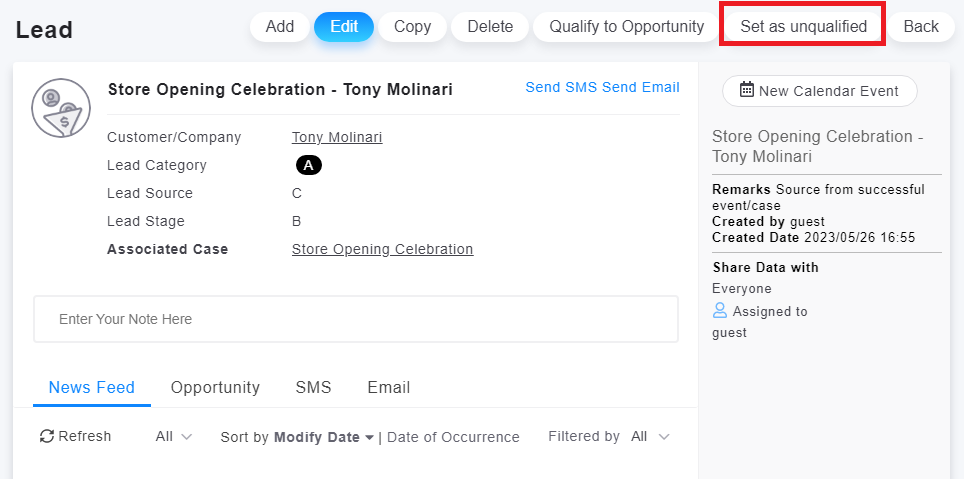Sort feed by Date of Occurrence

[x=453, y=437]
